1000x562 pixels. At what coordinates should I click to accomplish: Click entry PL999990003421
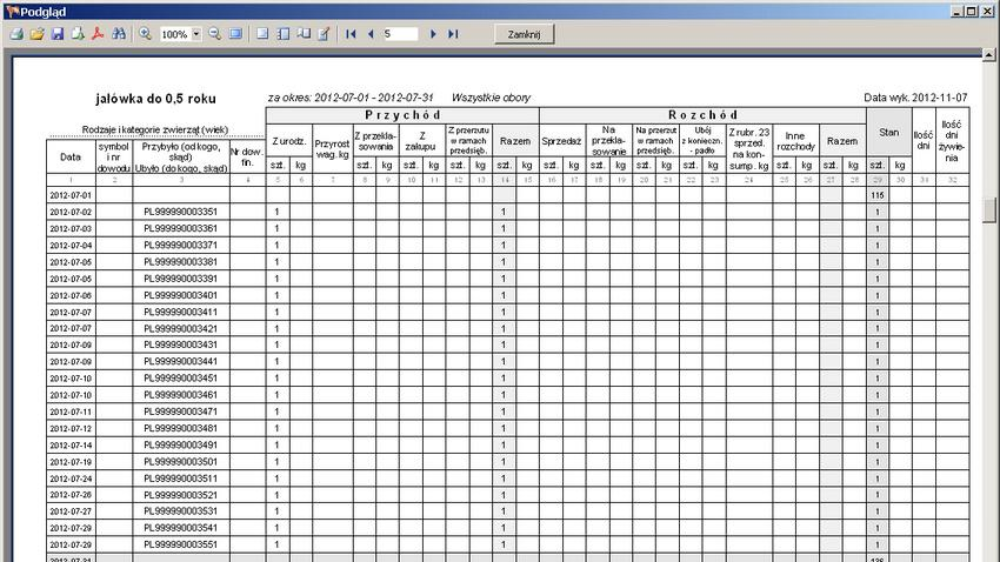(x=181, y=329)
